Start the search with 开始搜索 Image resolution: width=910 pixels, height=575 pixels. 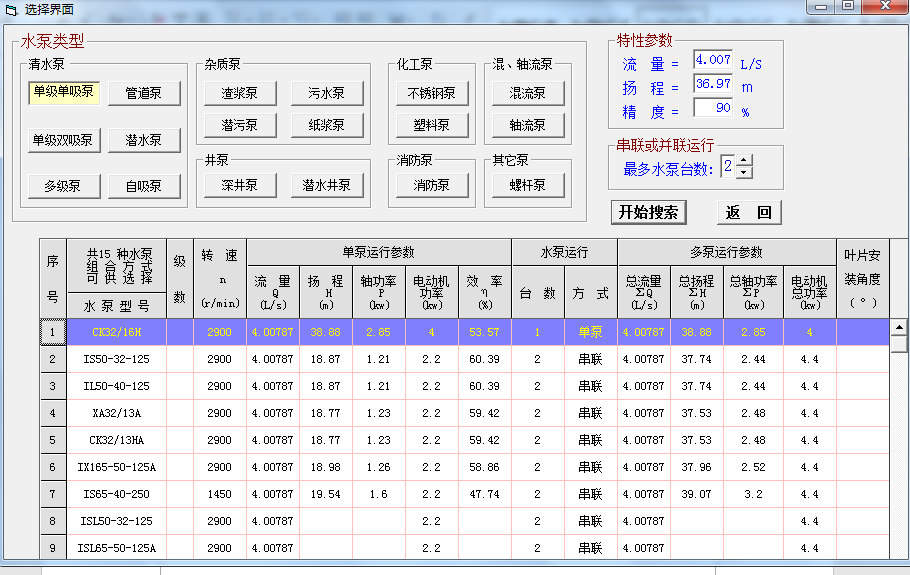pyautogui.click(x=648, y=212)
